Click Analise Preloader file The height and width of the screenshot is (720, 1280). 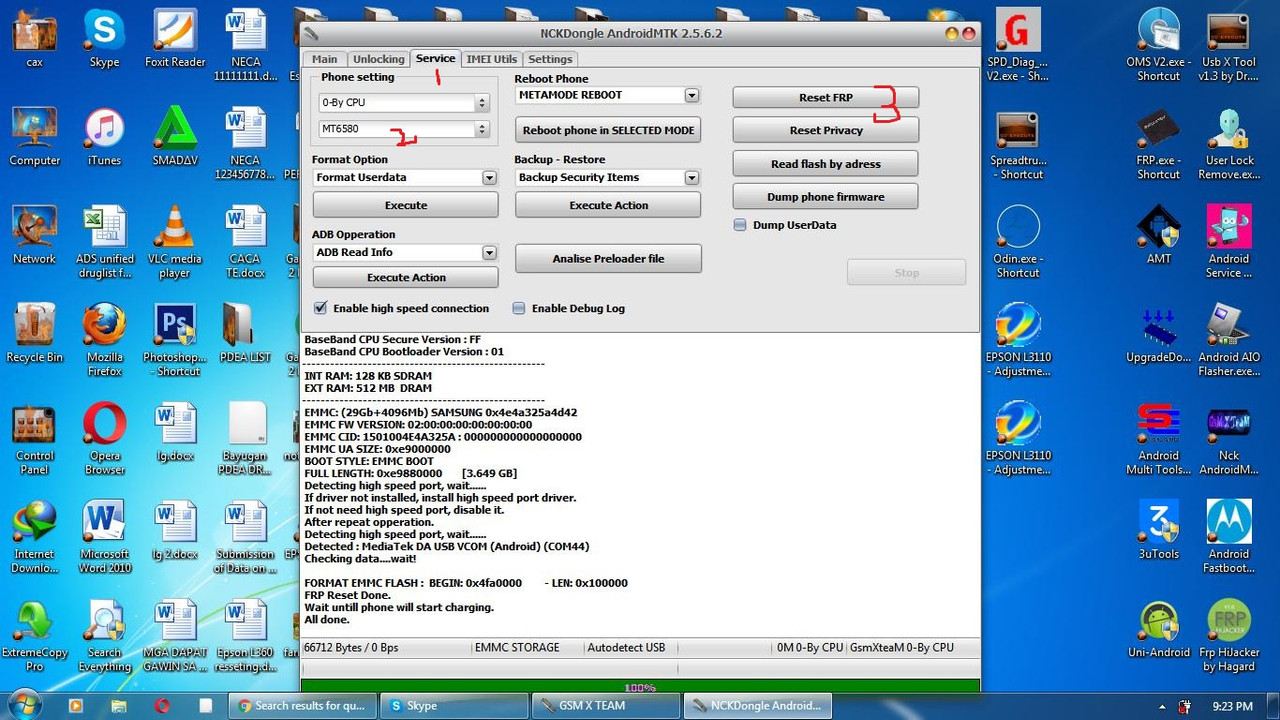click(607, 258)
